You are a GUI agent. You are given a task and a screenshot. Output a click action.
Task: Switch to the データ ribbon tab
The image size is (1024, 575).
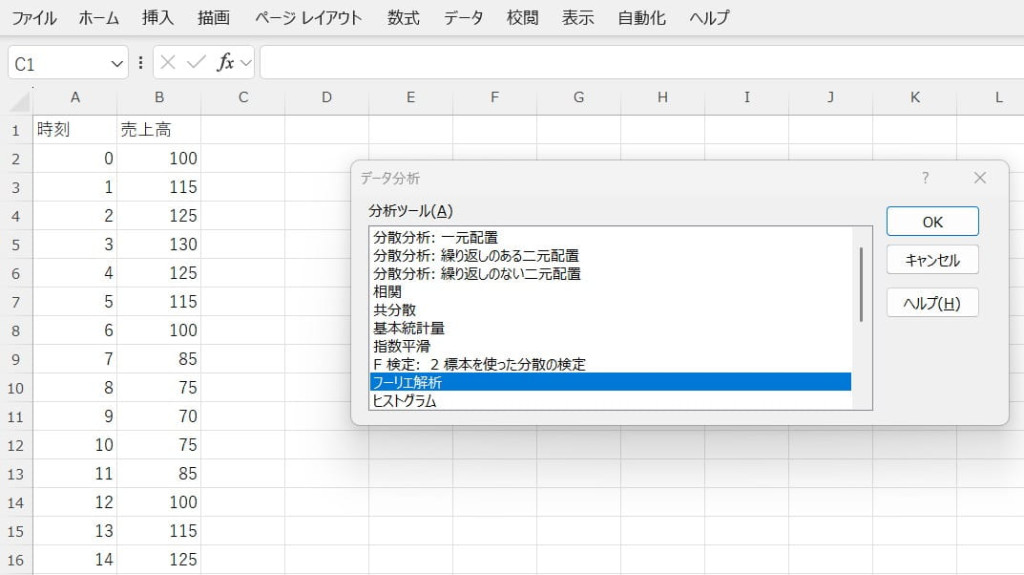point(463,18)
